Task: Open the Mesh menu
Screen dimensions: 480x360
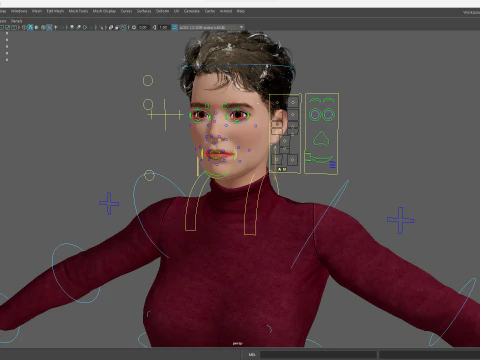Action: pyautogui.click(x=37, y=11)
